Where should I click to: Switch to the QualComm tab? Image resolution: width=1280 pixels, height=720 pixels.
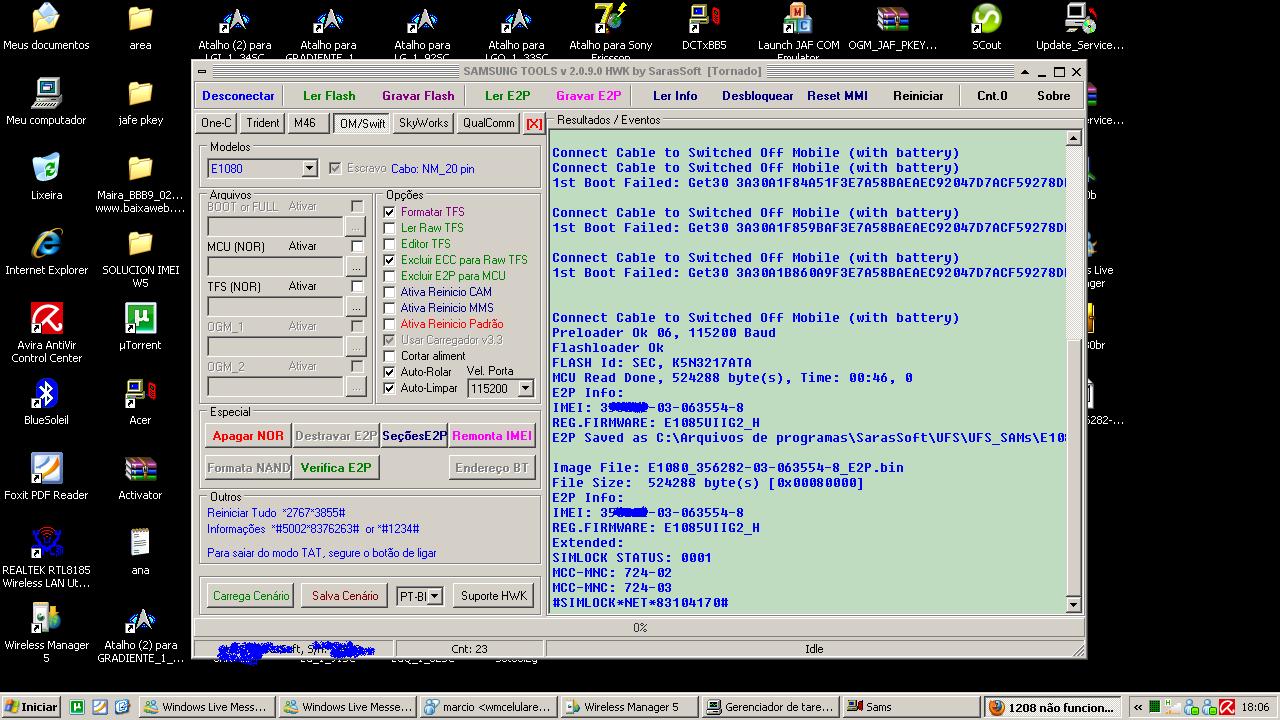[x=488, y=123]
